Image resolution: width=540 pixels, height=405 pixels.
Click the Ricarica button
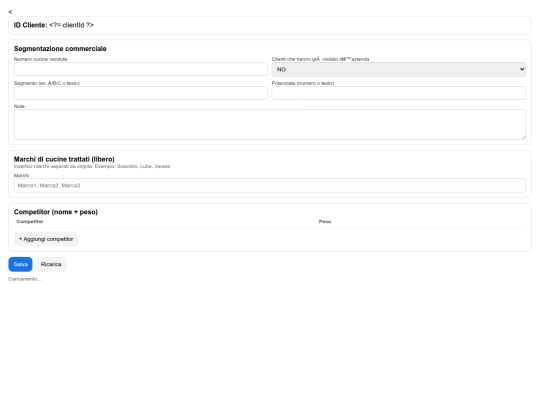pos(51,264)
